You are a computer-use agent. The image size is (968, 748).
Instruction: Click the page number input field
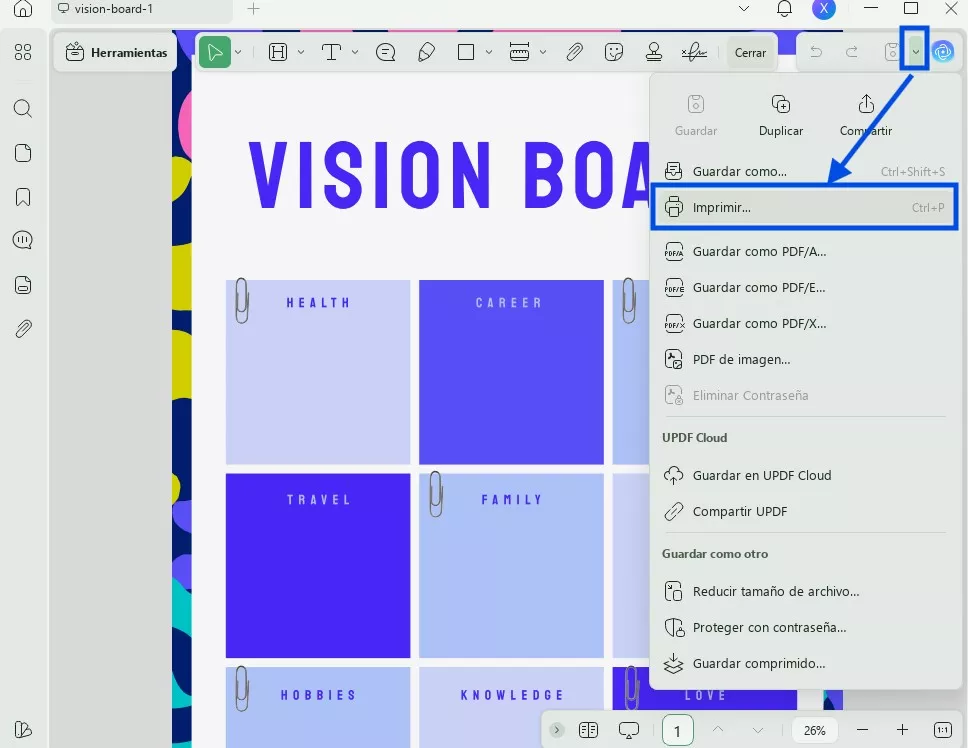tap(677, 731)
